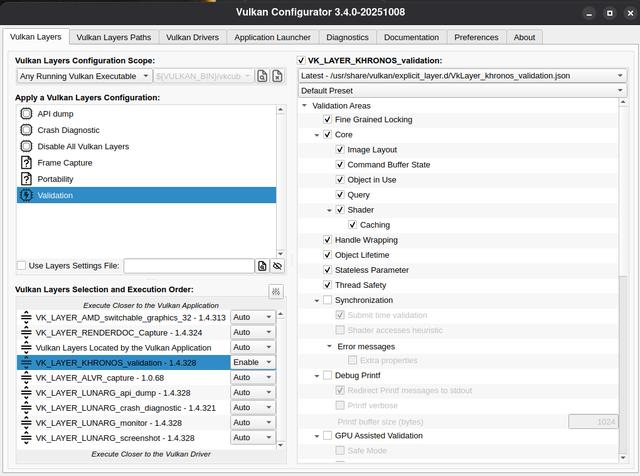Click the layers settings file browse icon
This screenshot has width=640, height=476.
click(262, 266)
